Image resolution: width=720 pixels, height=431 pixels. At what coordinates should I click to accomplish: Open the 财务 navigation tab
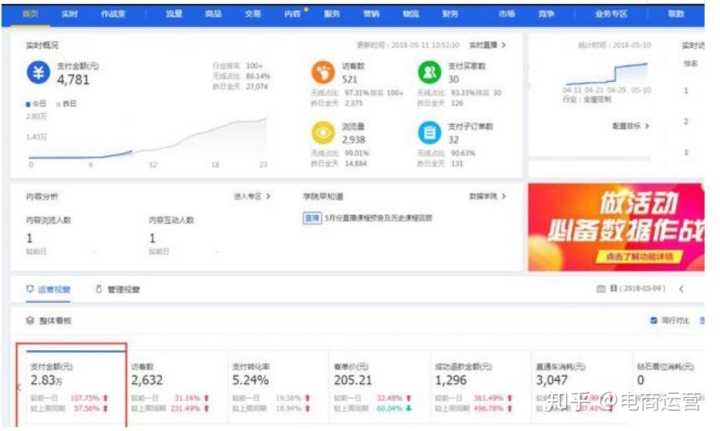point(450,14)
